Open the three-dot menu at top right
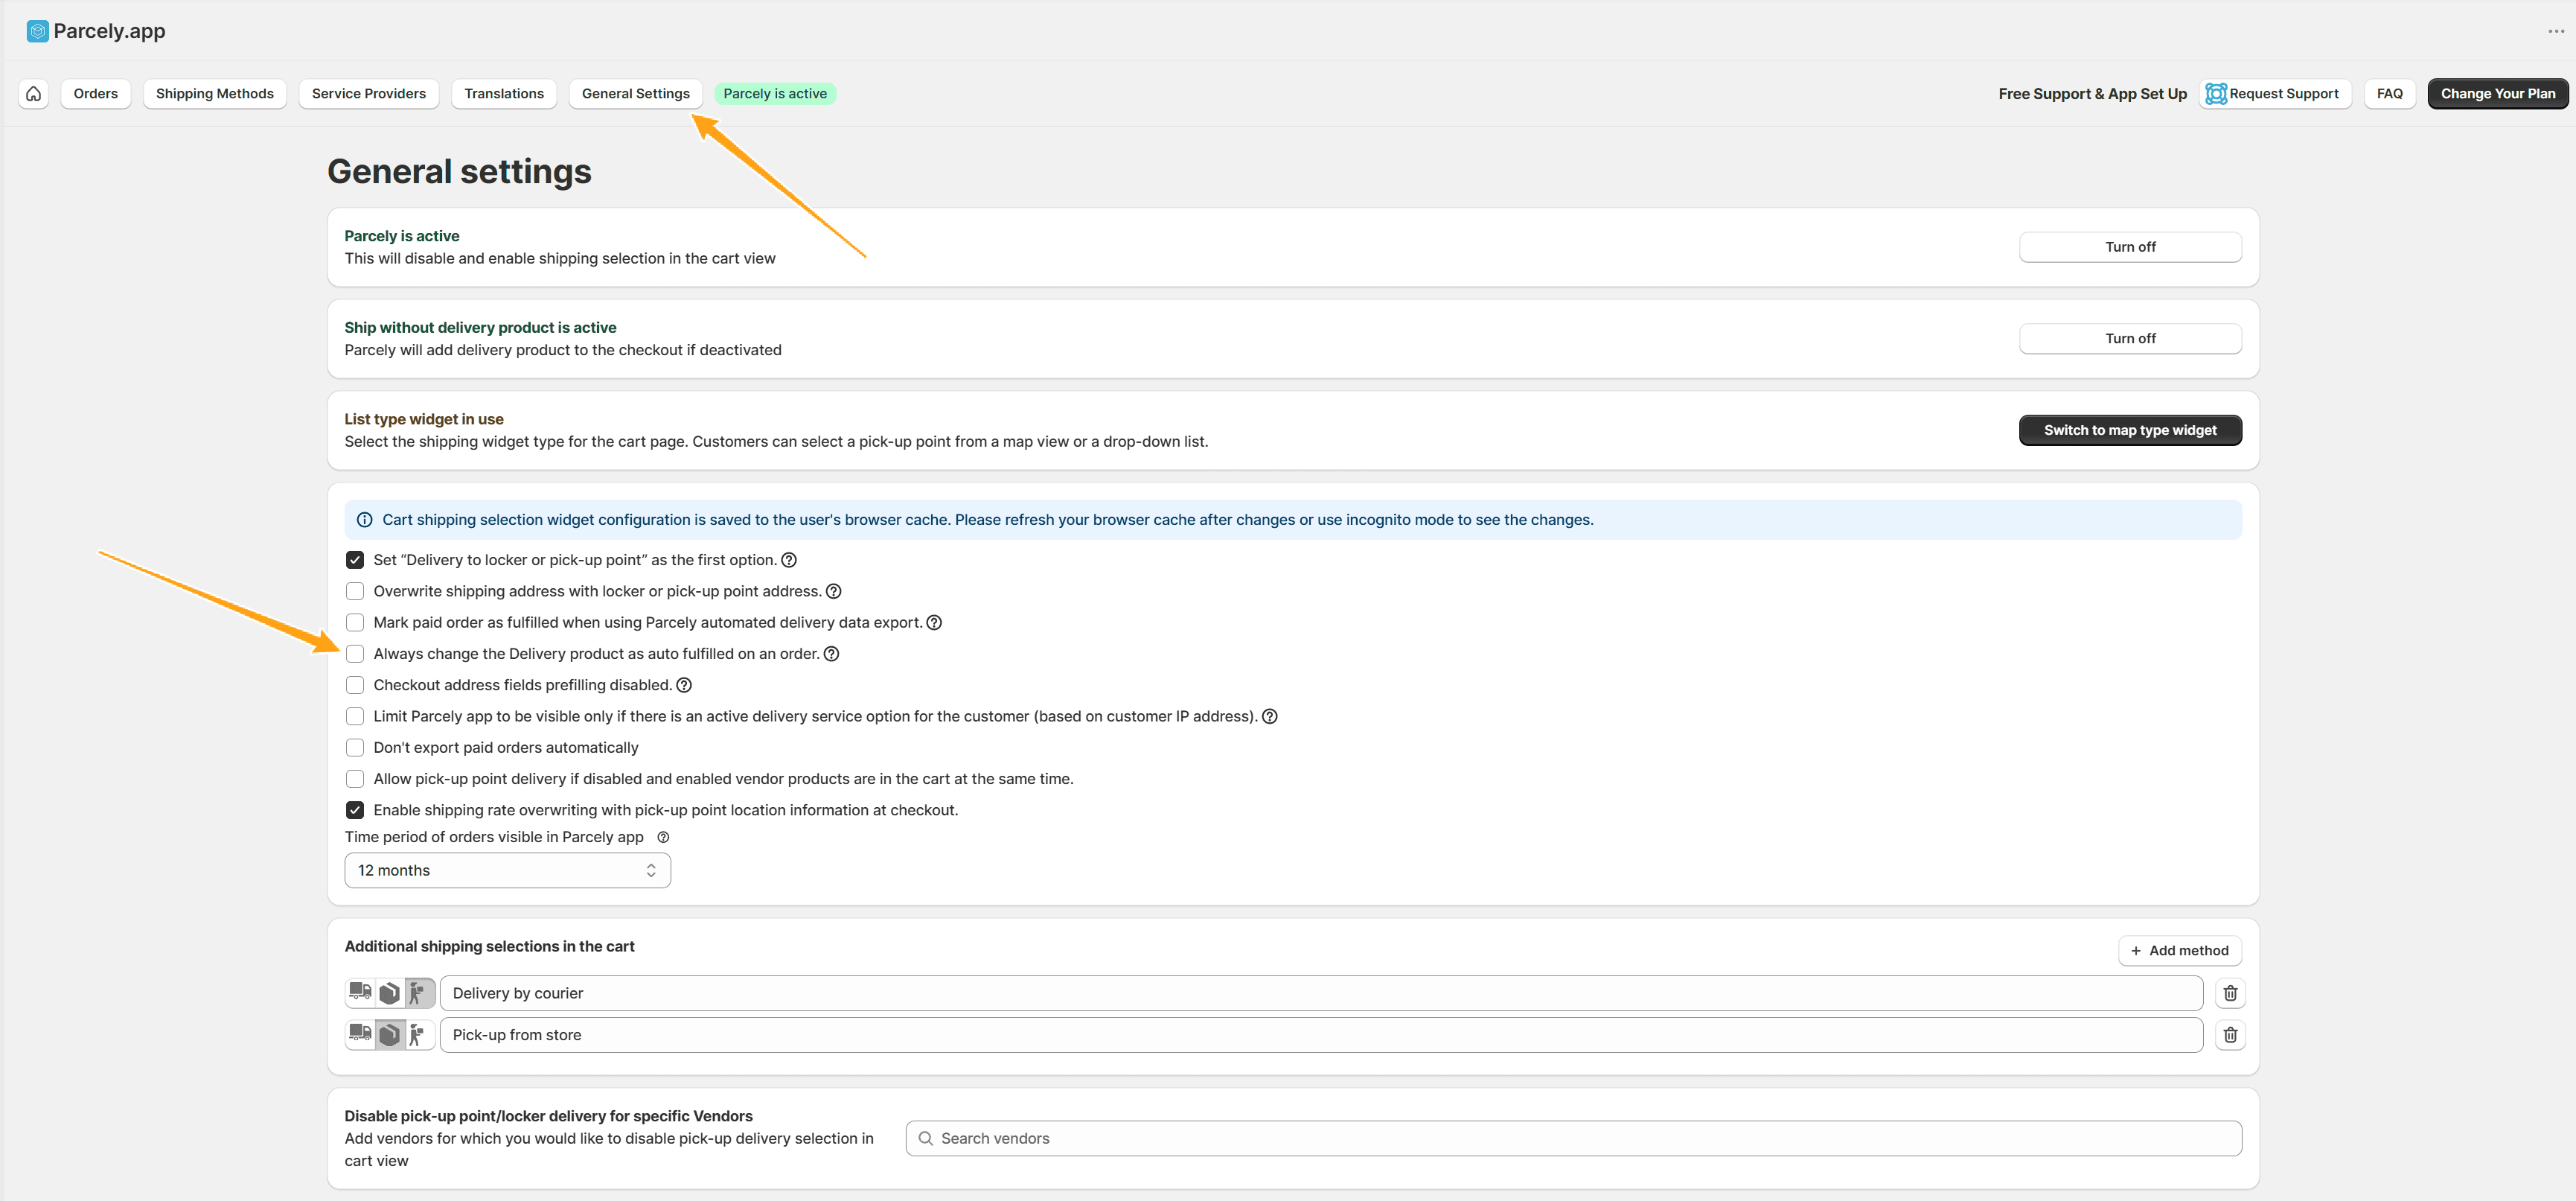The image size is (2576, 1201). (x=2555, y=31)
